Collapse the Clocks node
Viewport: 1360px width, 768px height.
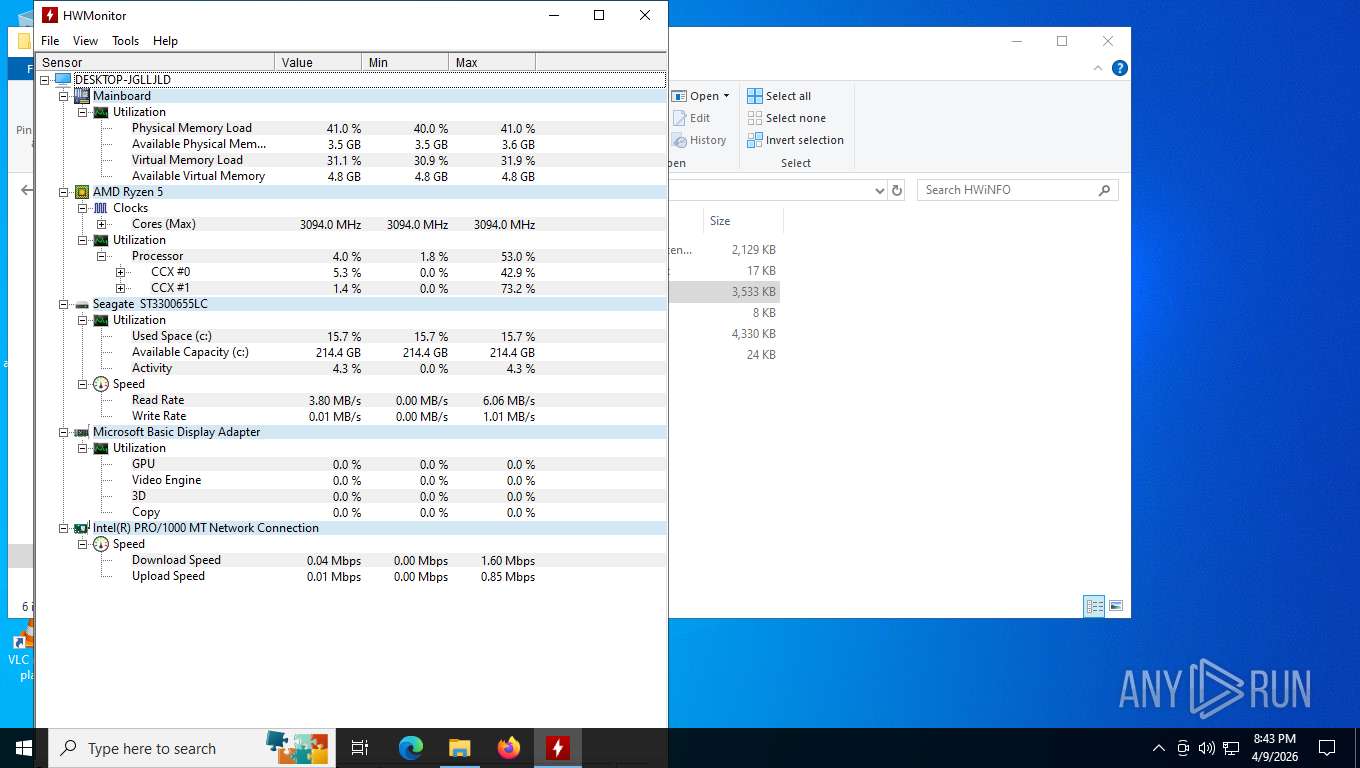click(x=82, y=208)
